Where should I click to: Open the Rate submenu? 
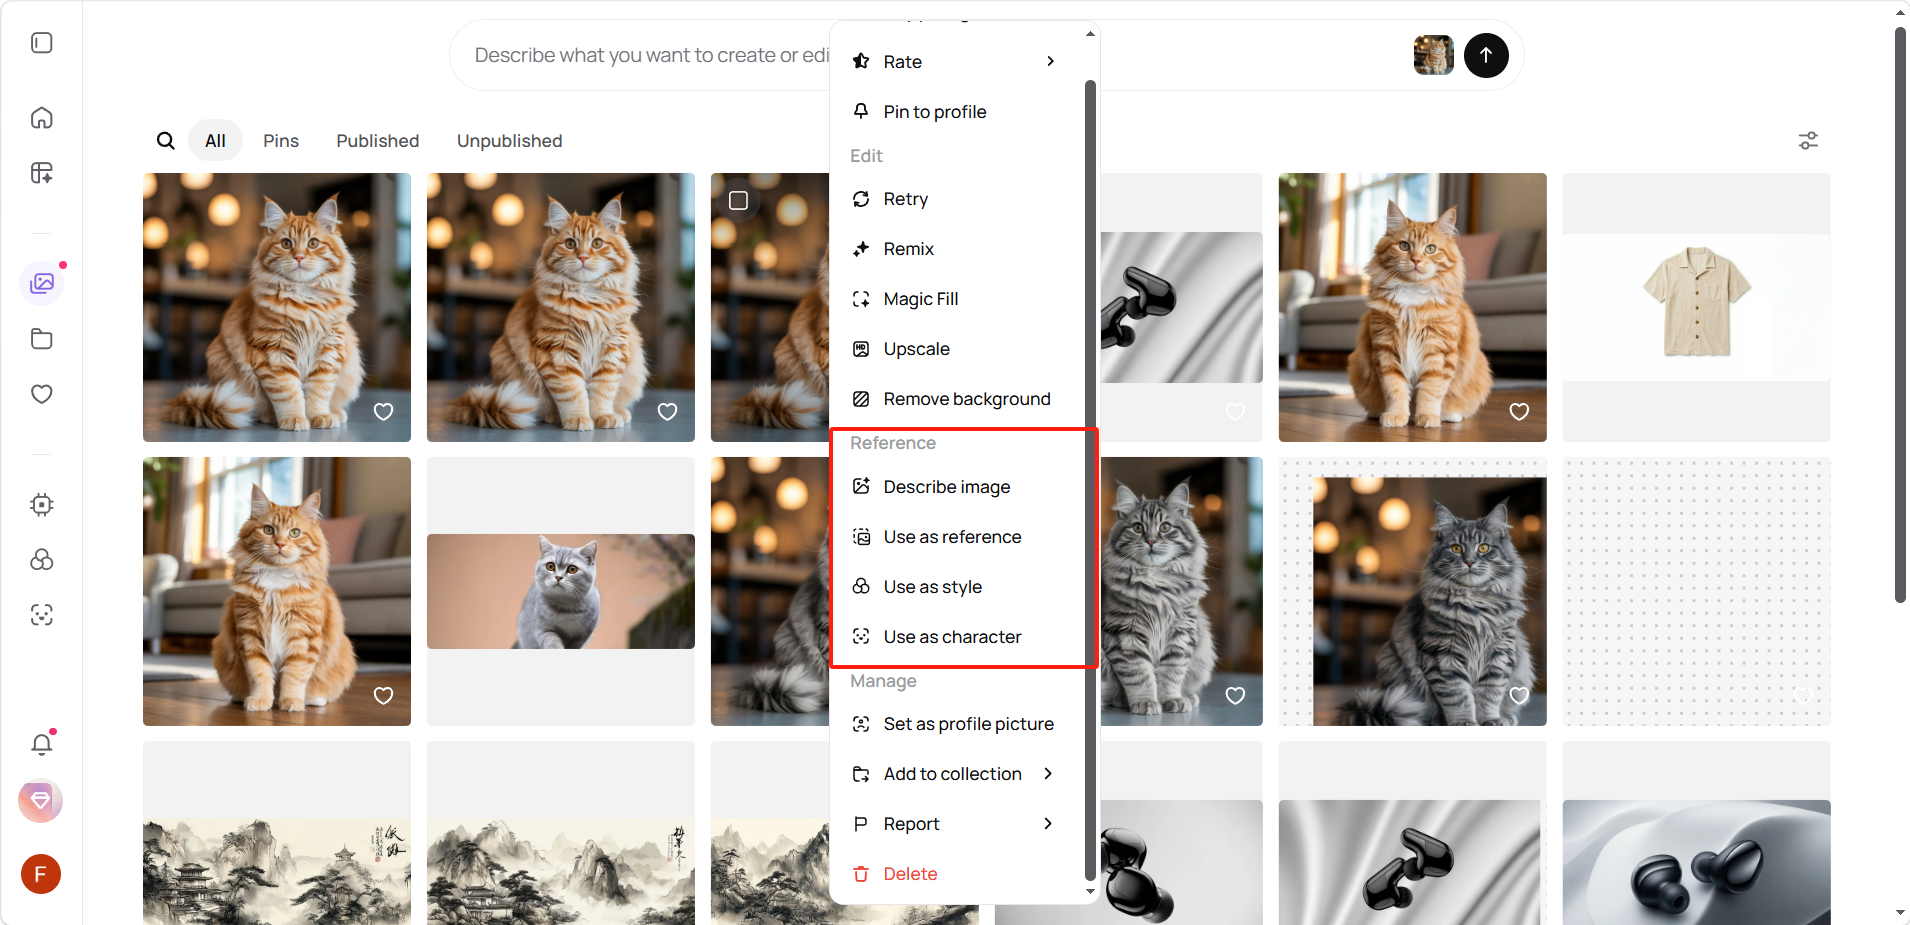(x=957, y=62)
